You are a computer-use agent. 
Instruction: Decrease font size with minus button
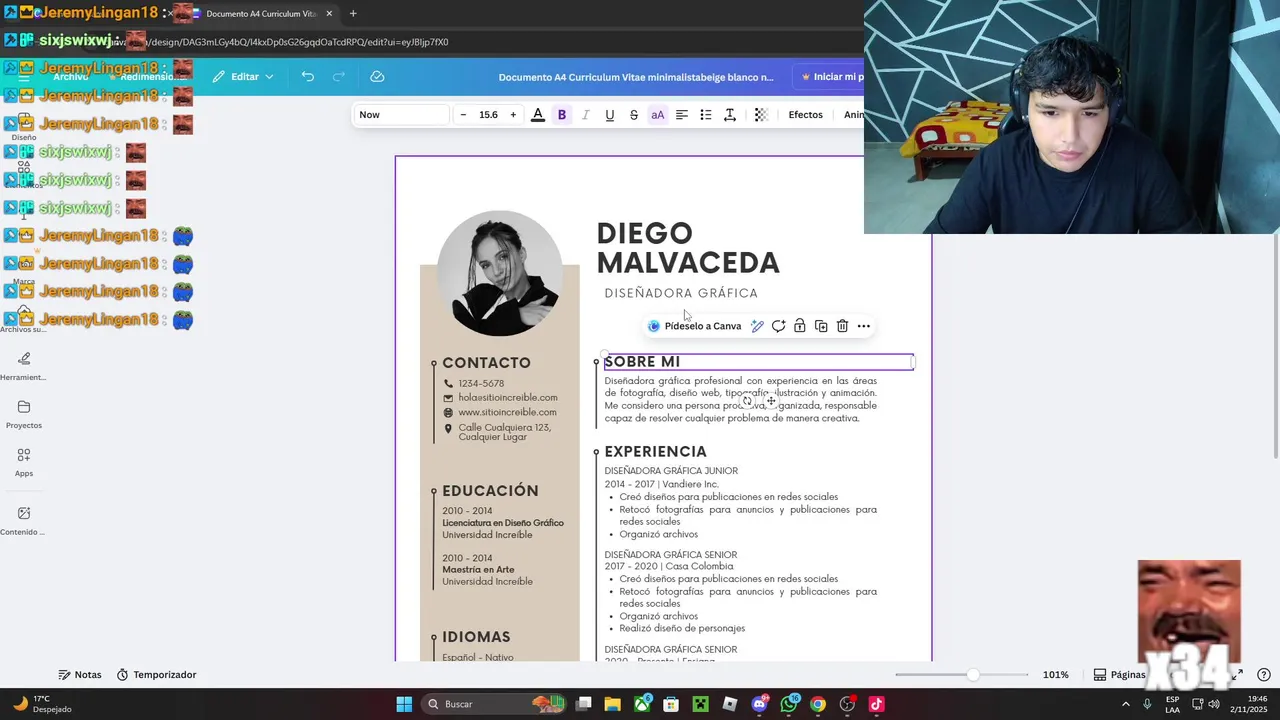(x=463, y=115)
